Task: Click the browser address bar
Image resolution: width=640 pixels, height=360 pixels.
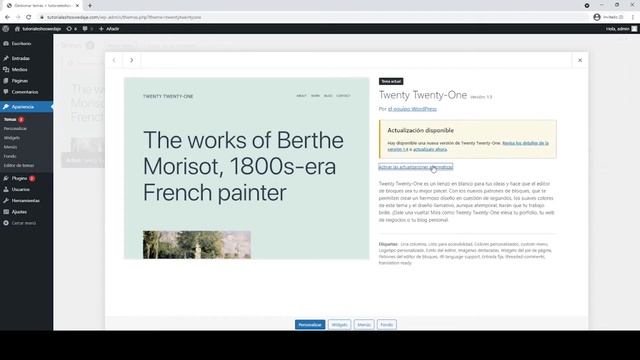Action: point(314,17)
